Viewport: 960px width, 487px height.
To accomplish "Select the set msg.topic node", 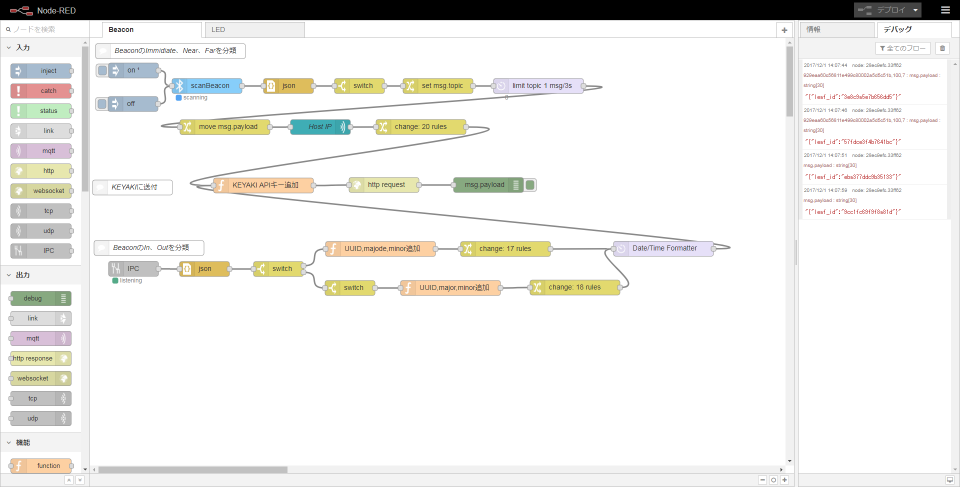I will 438,86.
